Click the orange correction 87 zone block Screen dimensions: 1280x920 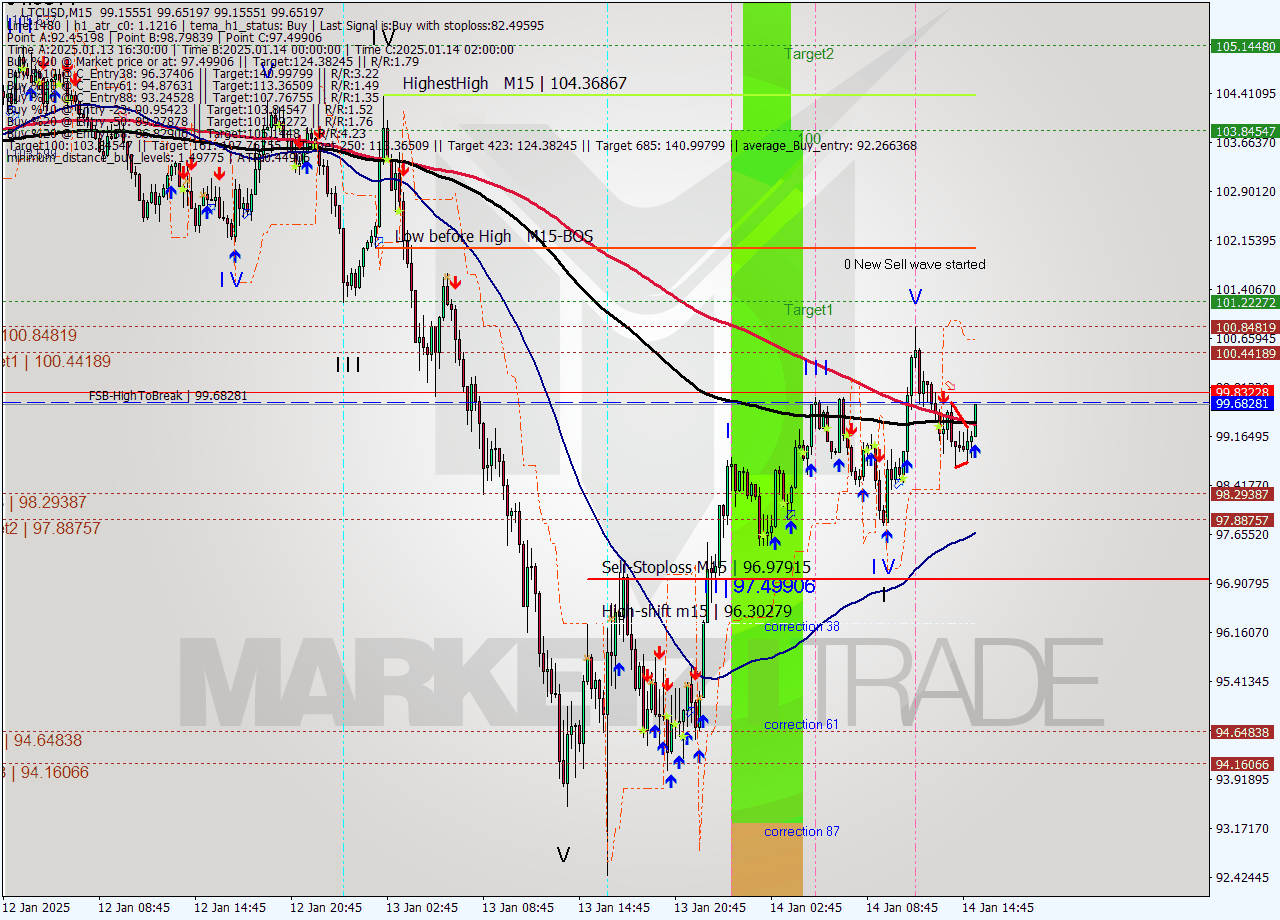[767, 859]
